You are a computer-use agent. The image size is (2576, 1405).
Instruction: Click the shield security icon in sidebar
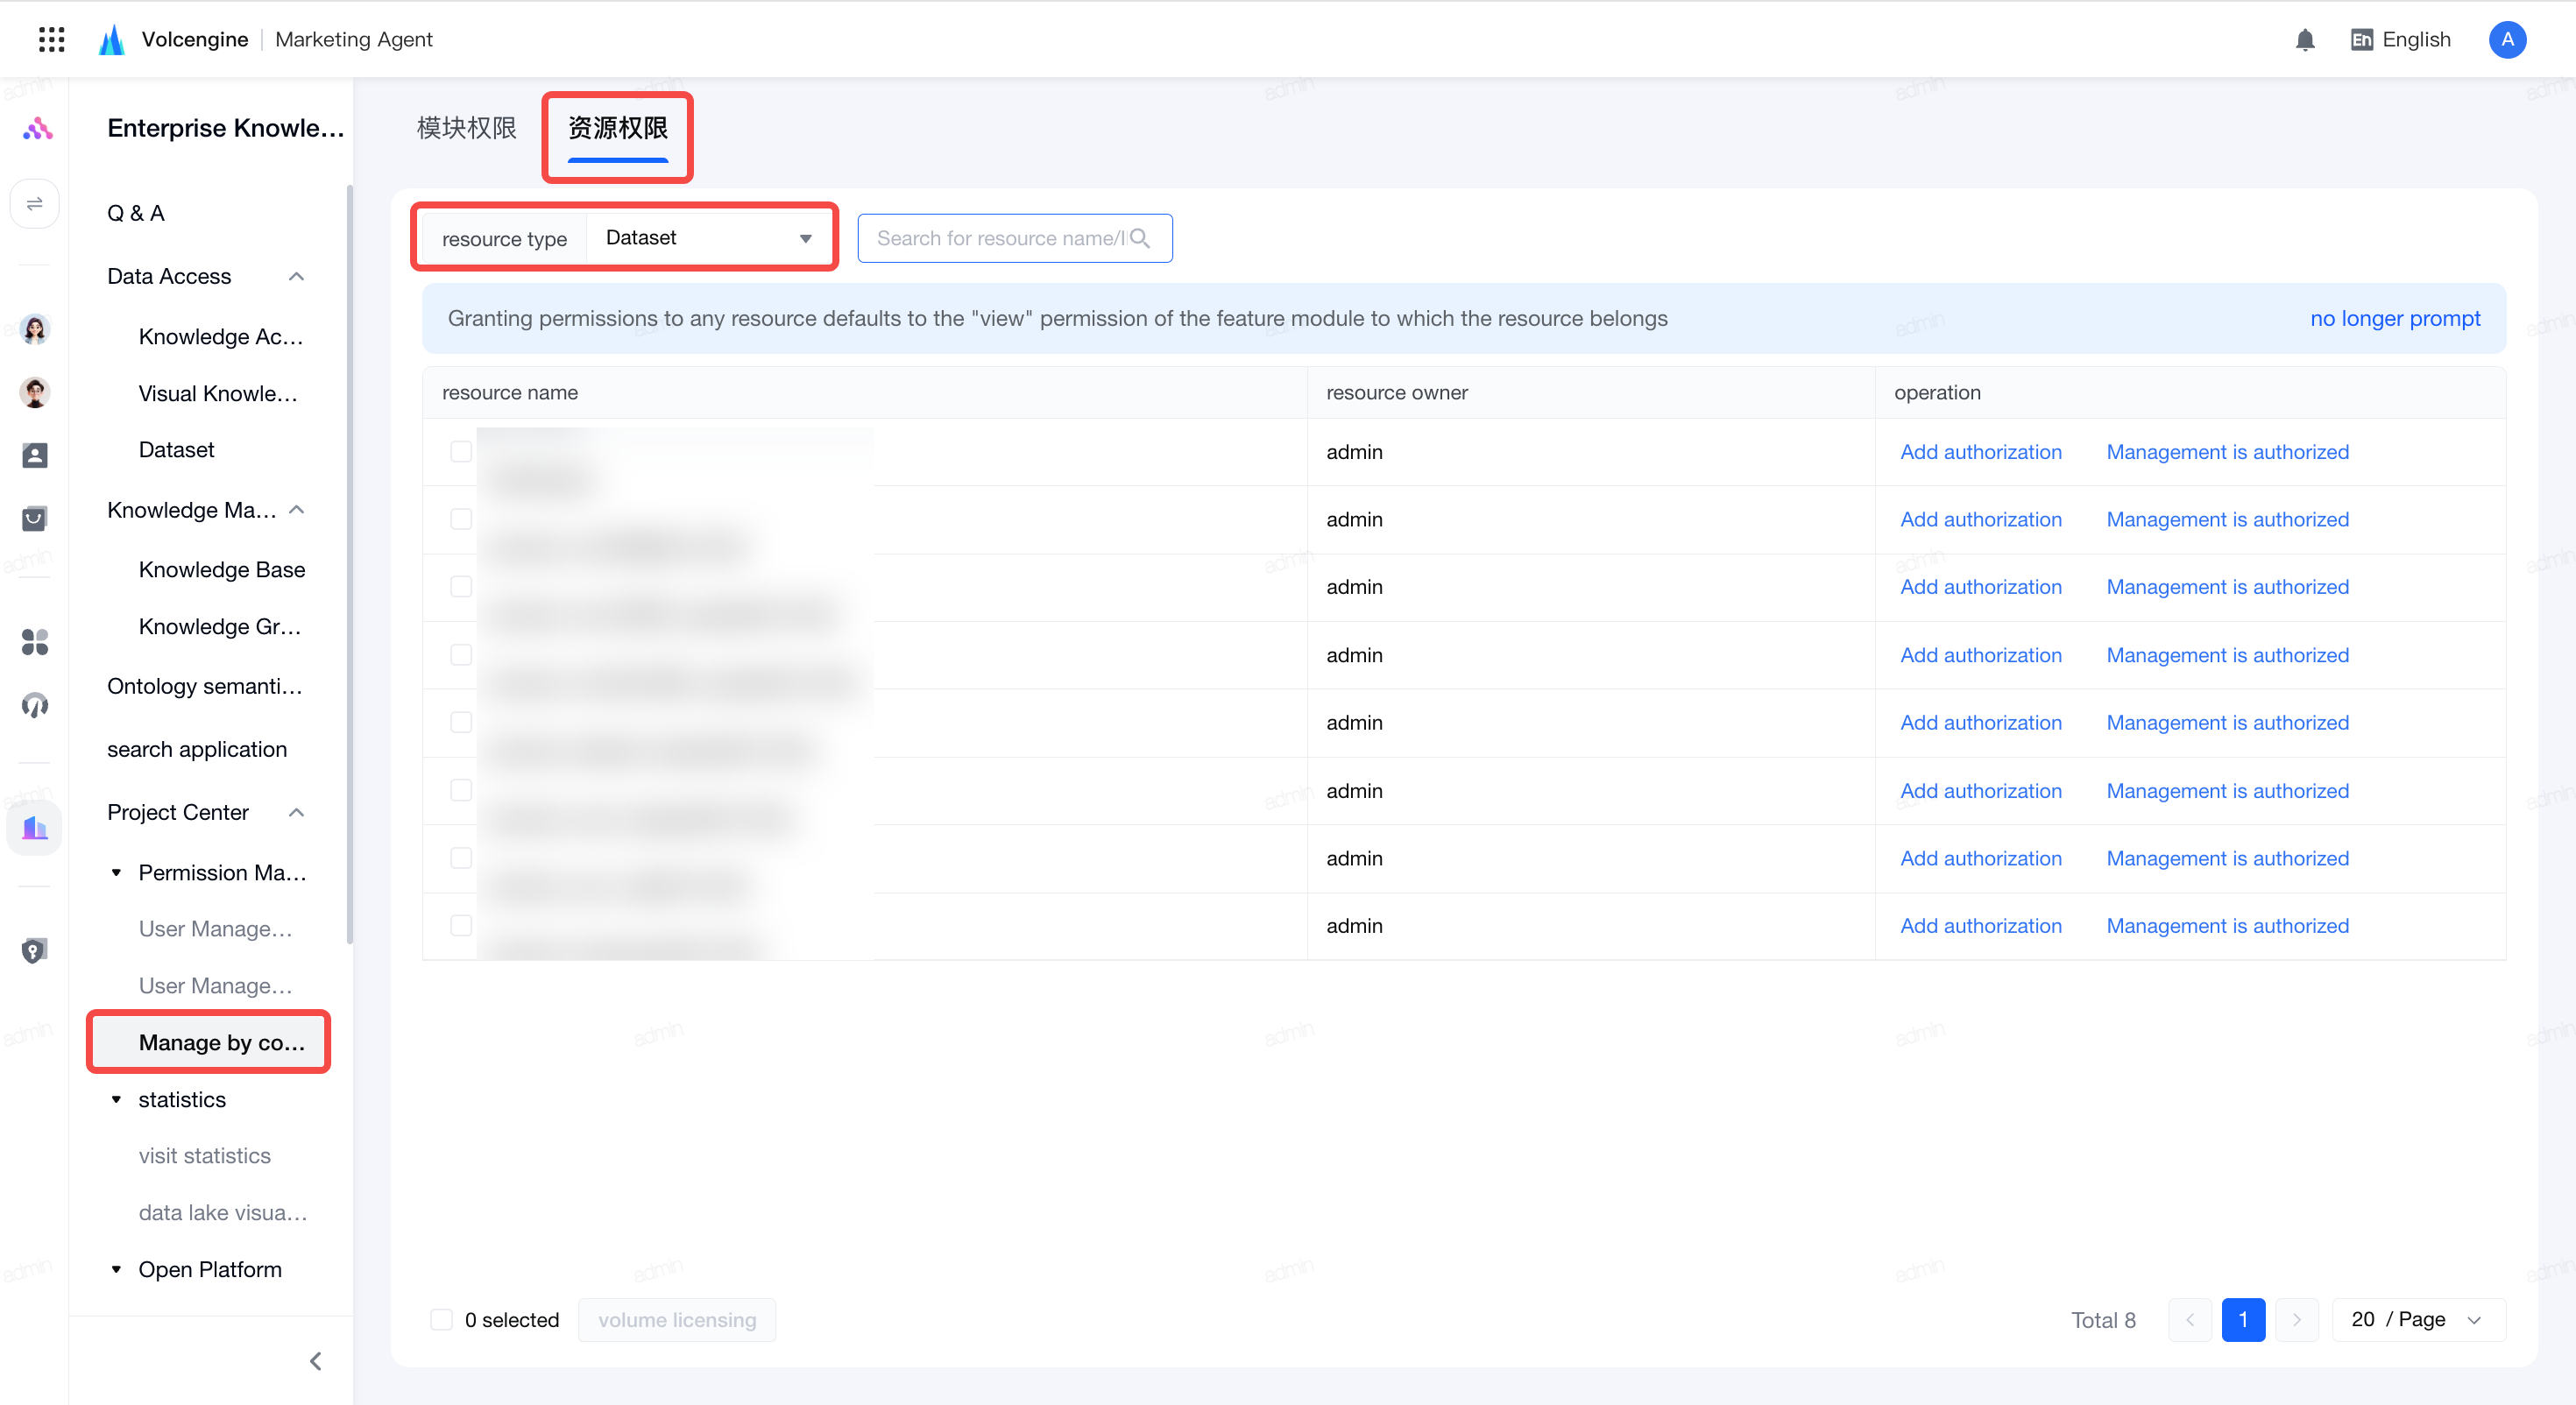tap(35, 950)
